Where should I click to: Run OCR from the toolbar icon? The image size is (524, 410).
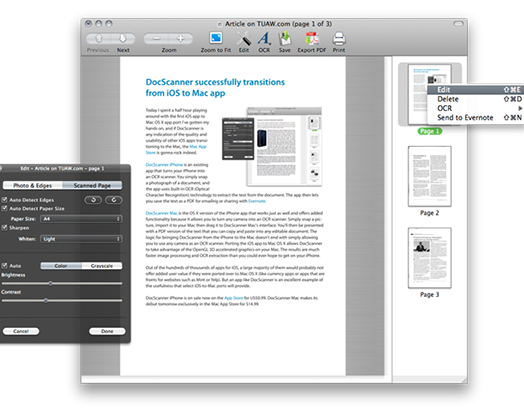264,38
